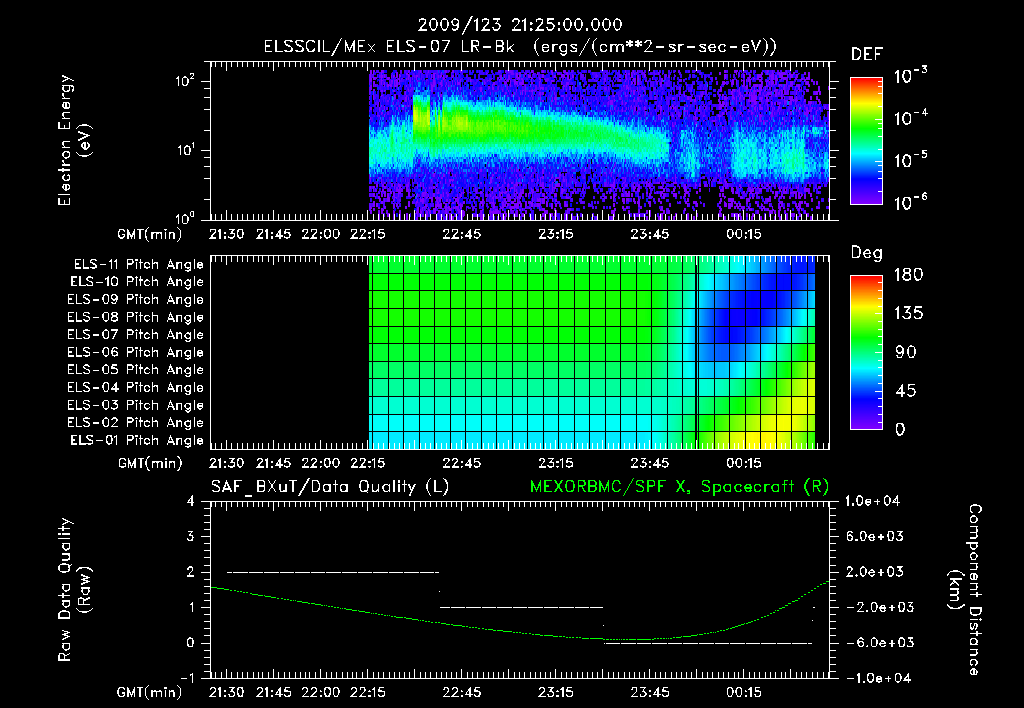
Task: Select the ELS-09 Pitch Angle label
Action: (x=135, y=300)
